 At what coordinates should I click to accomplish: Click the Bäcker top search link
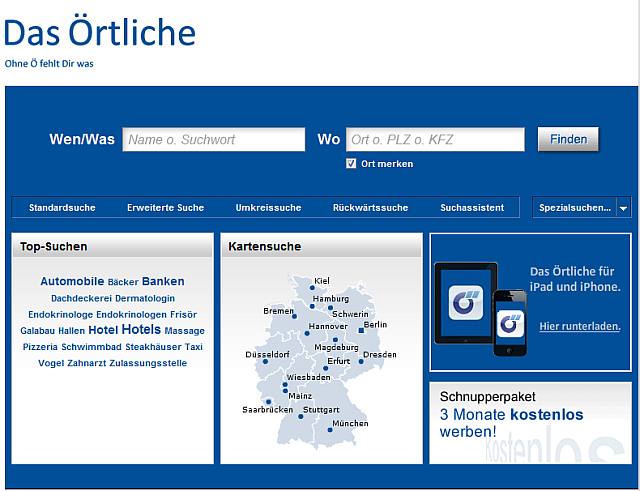click(123, 282)
